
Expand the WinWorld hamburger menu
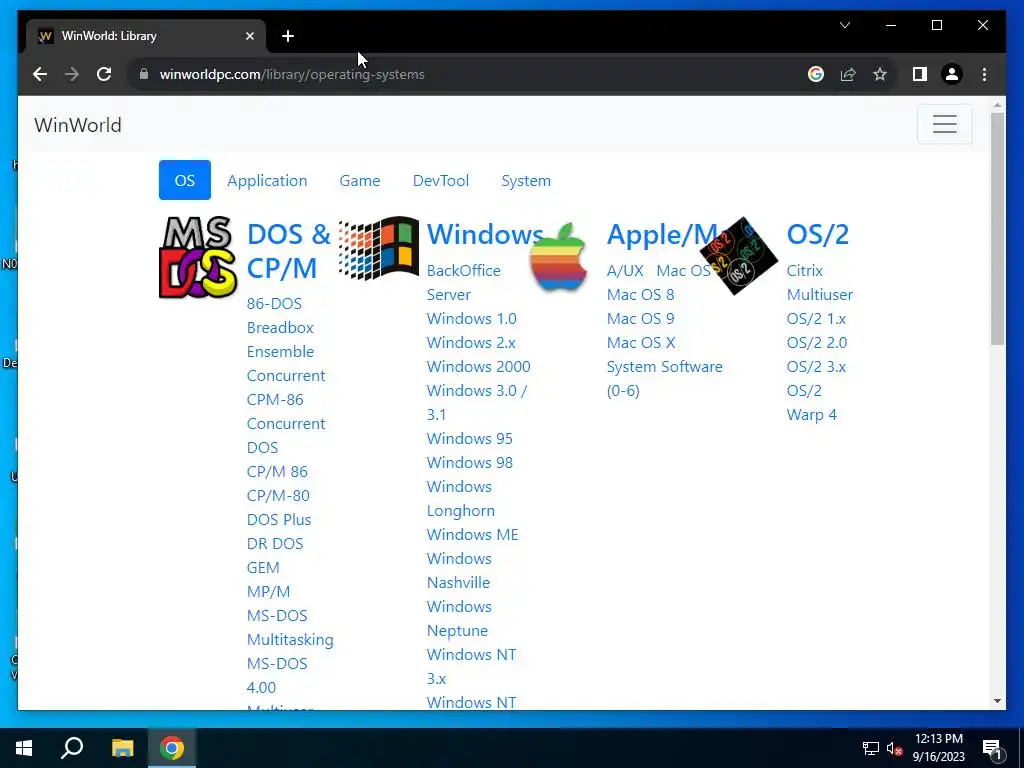[x=944, y=124]
